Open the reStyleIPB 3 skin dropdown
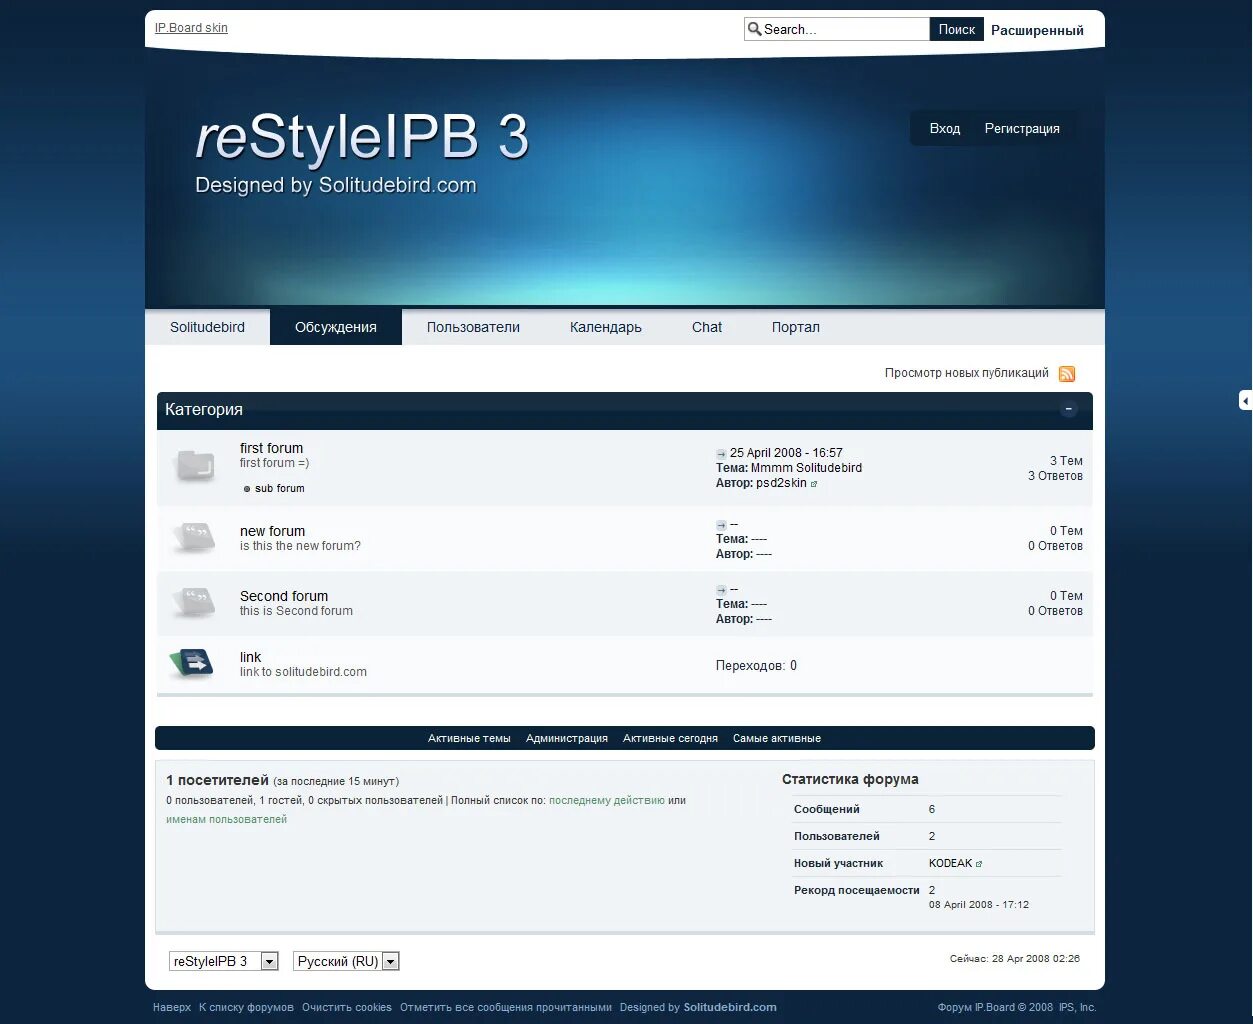1253x1024 pixels. 223,961
